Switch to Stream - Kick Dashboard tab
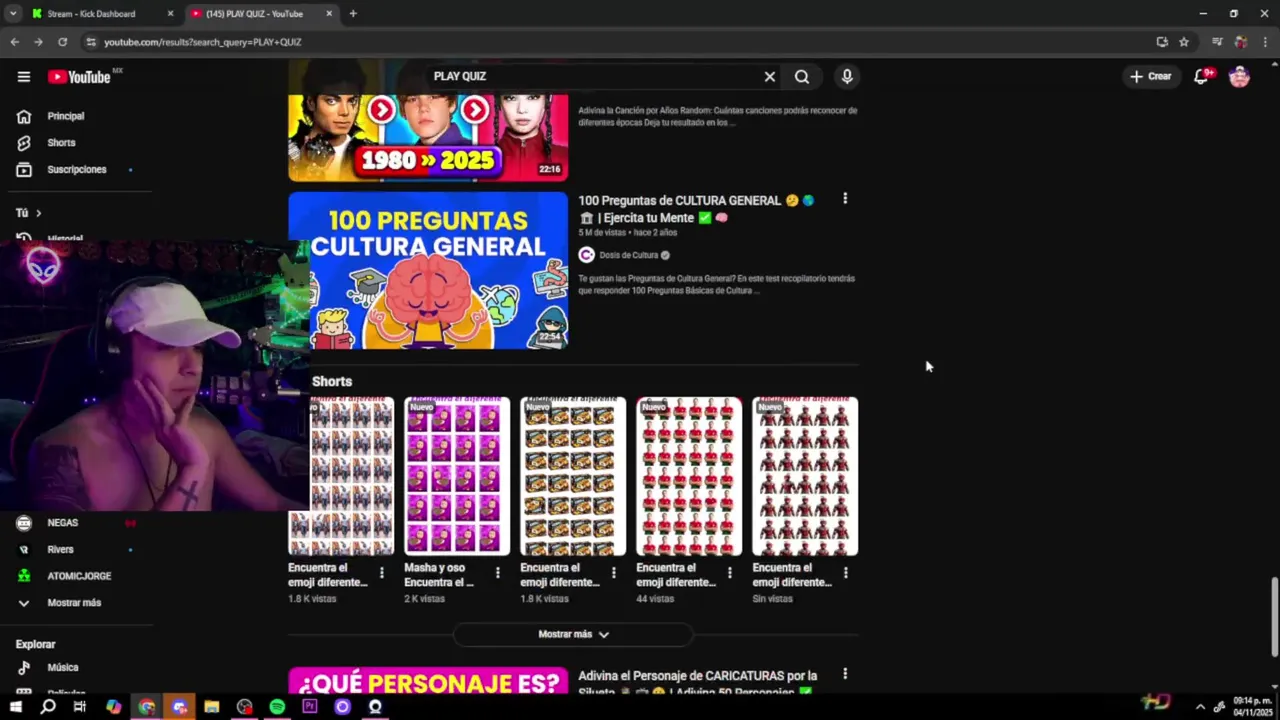Viewport: 1280px width, 720px height. coord(103,14)
